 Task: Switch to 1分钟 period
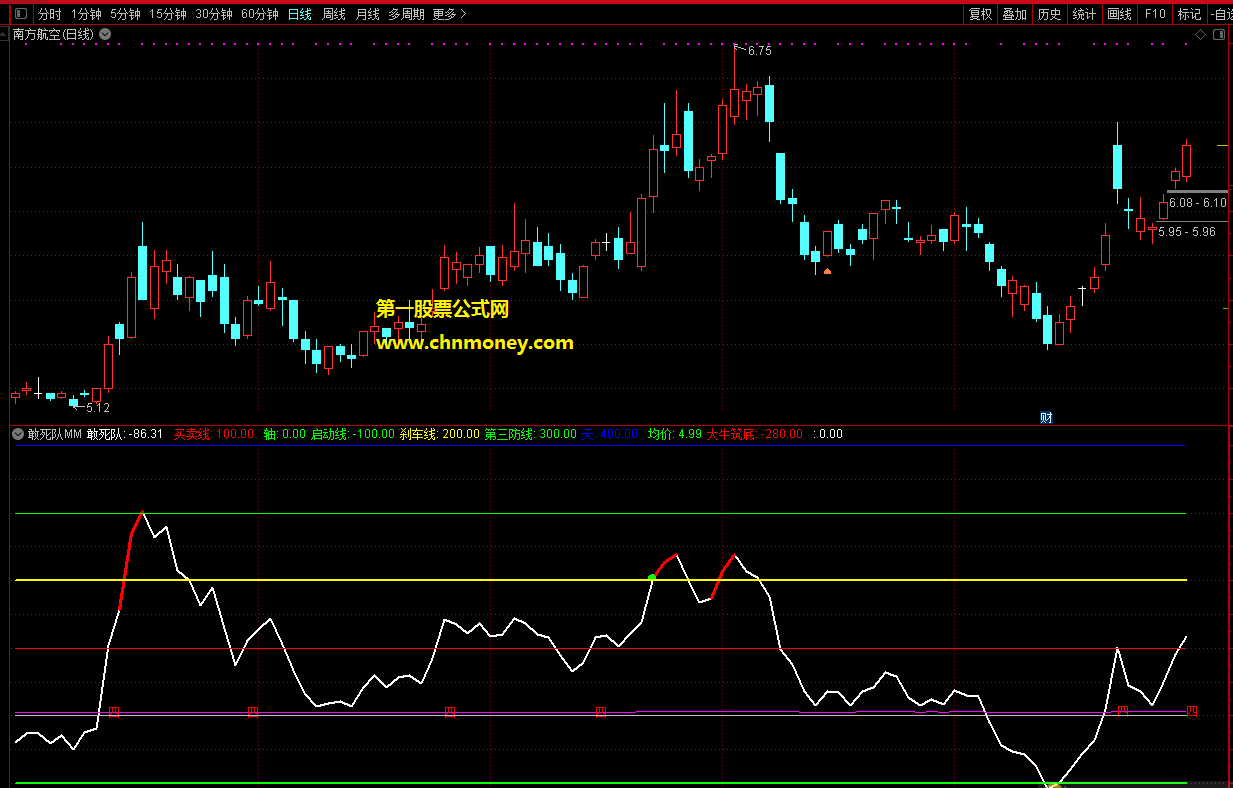pyautogui.click(x=86, y=14)
